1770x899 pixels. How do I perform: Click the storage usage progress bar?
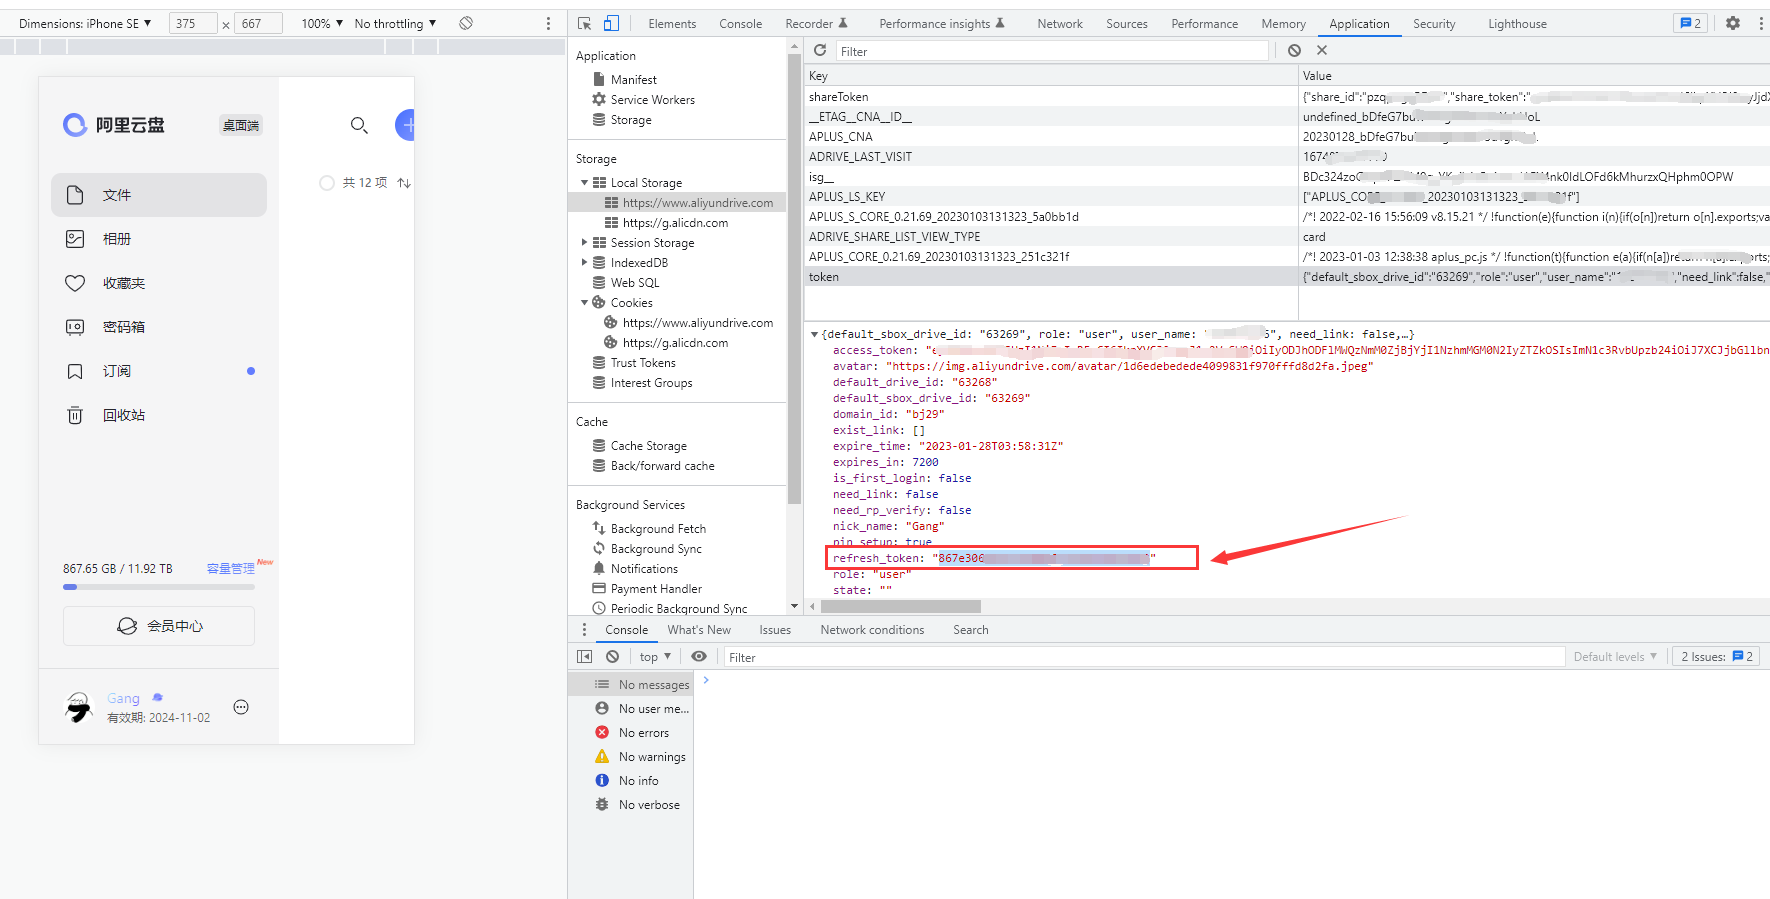tap(159, 587)
